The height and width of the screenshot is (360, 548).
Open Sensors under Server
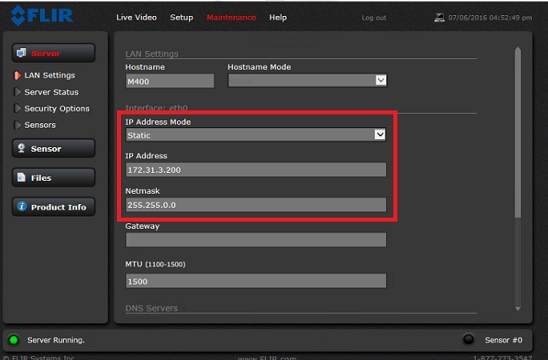(40, 125)
